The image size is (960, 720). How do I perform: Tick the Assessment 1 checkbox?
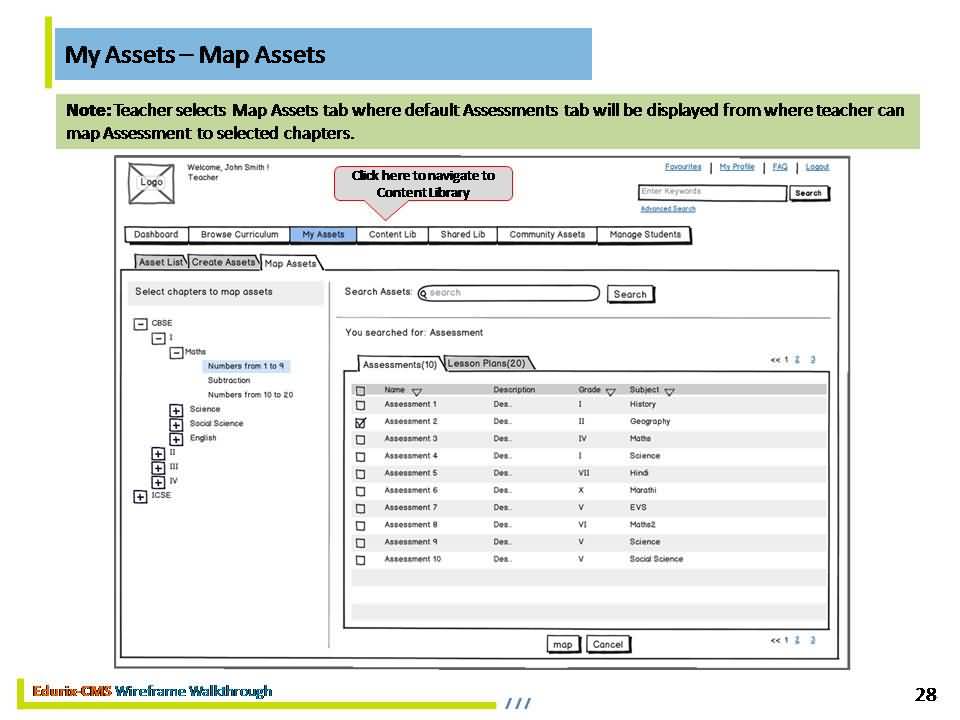point(361,405)
